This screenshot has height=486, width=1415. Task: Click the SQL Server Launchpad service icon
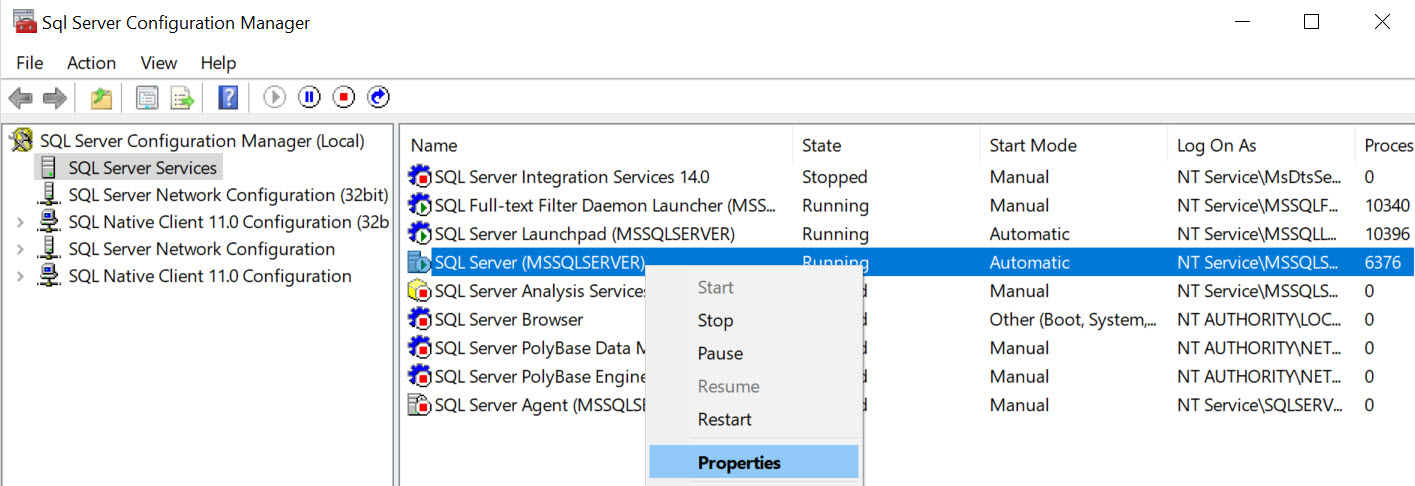(x=420, y=234)
